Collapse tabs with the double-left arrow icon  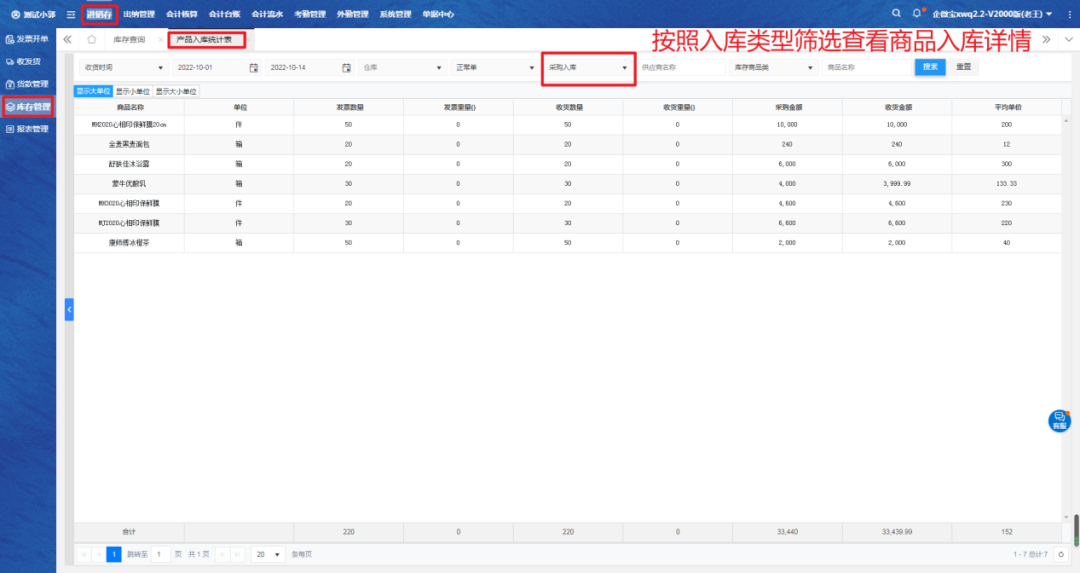67,39
